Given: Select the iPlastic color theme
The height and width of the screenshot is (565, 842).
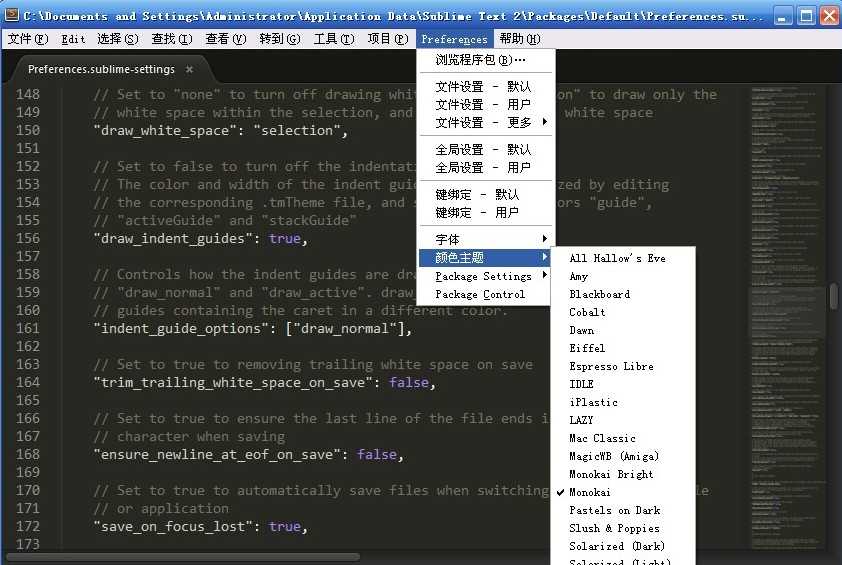Looking at the screenshot, I should pos(623,402).
